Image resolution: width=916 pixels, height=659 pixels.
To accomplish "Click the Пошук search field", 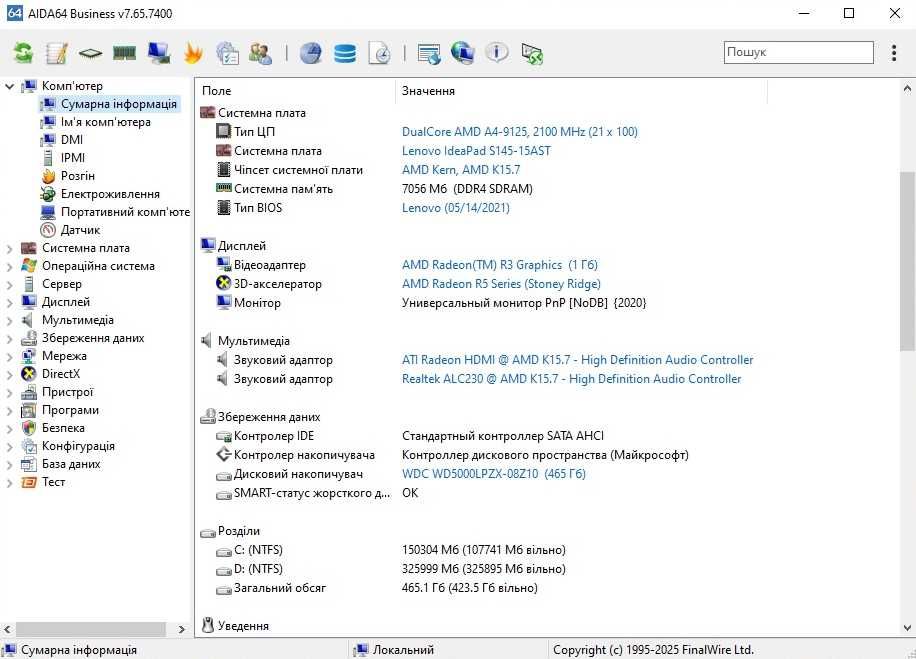I will coord(799,53).
